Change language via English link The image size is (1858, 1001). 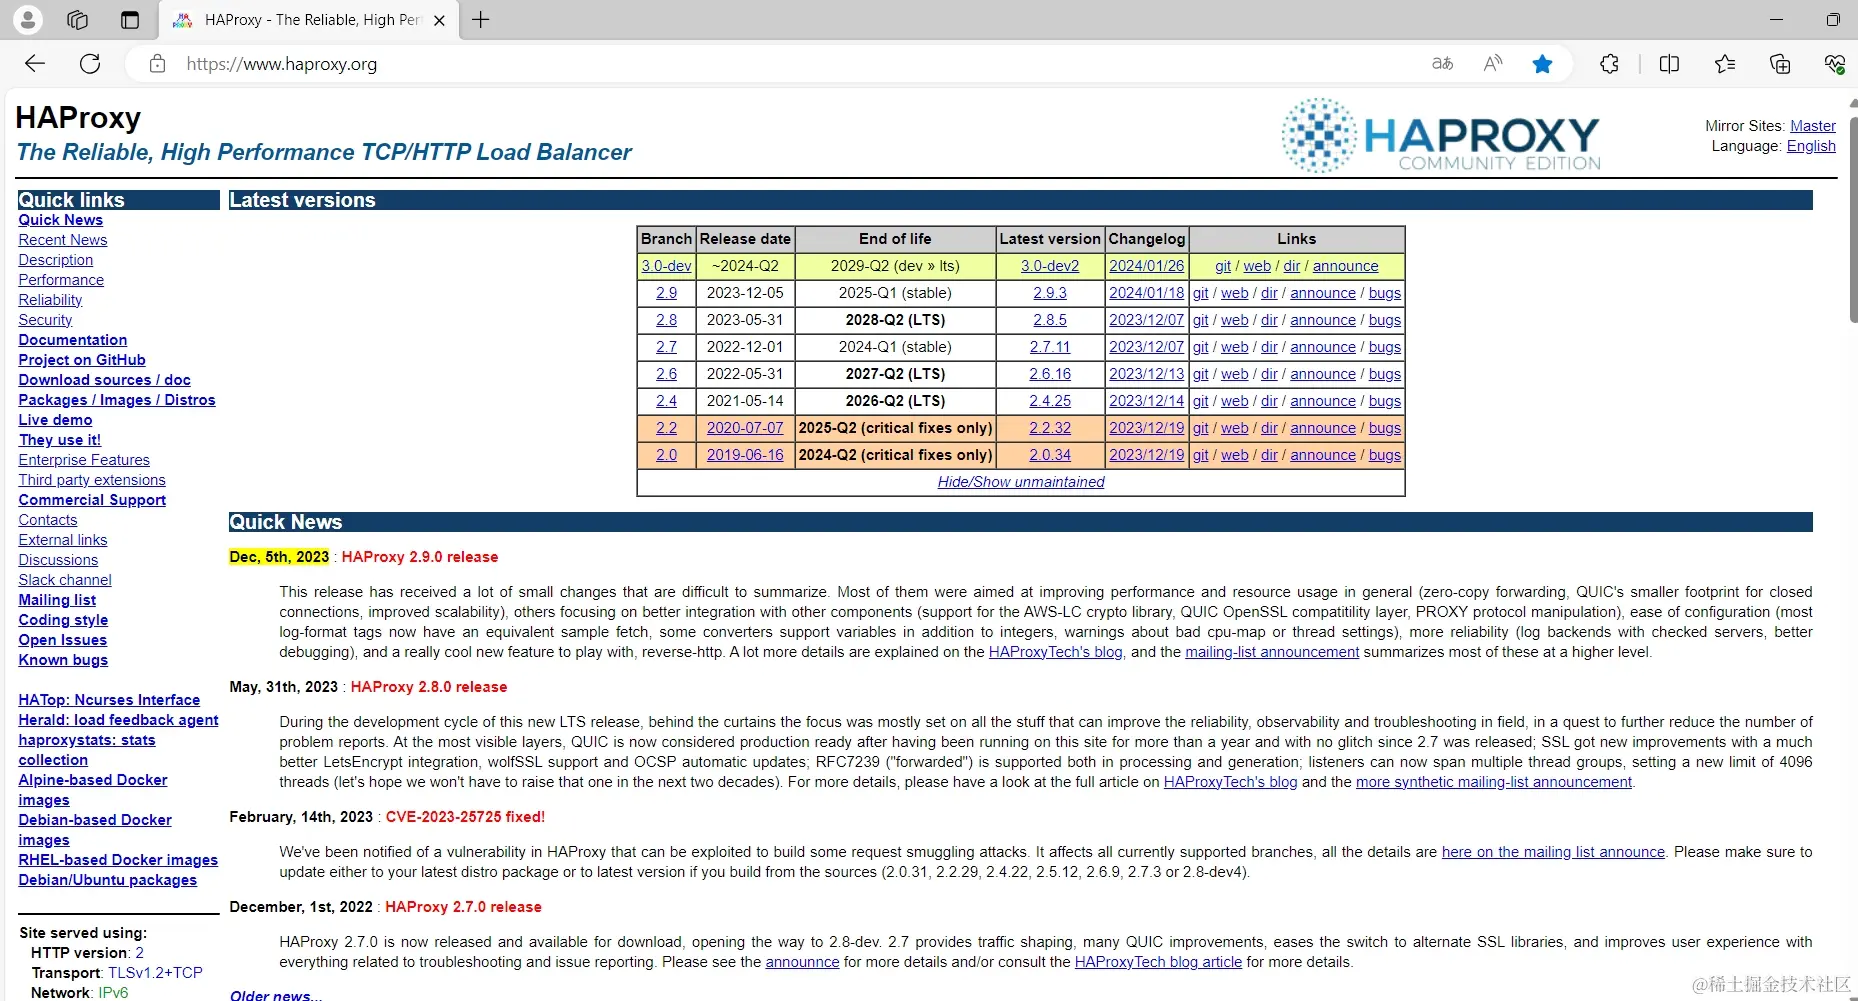click(x=1811, y=146)
